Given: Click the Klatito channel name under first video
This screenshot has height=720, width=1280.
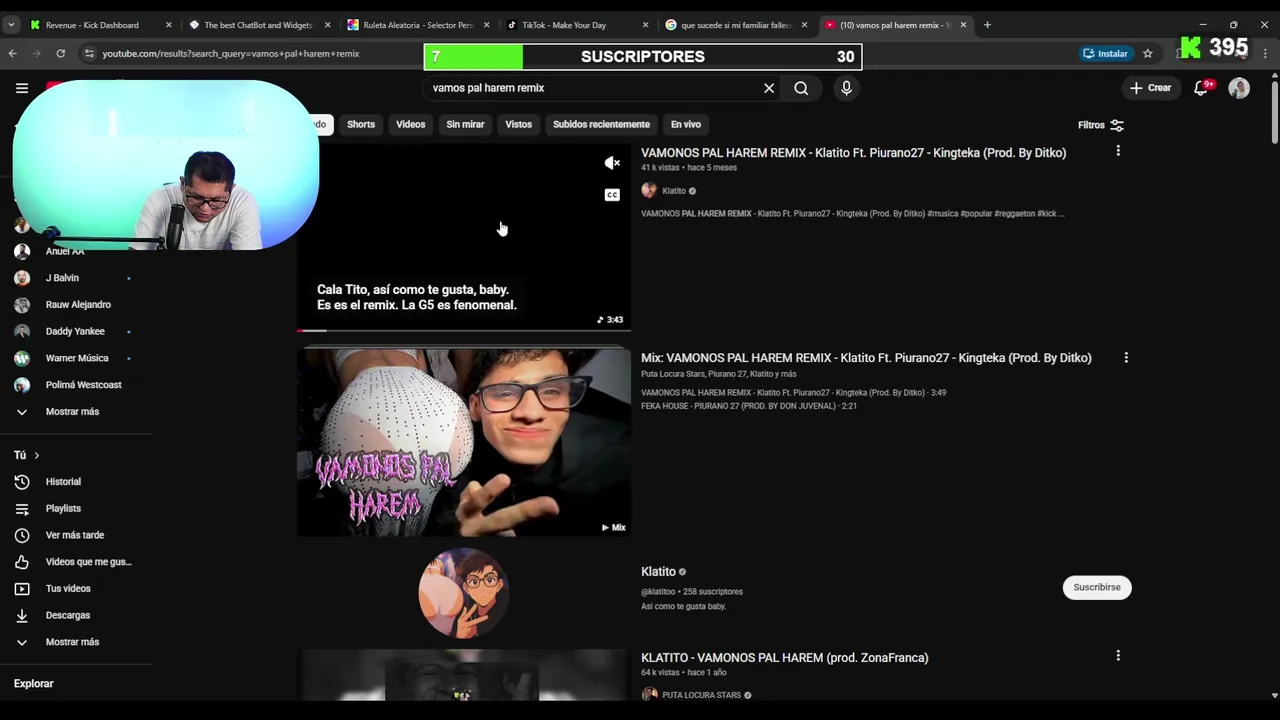Looking at the screenshot, I should [674, 191].
